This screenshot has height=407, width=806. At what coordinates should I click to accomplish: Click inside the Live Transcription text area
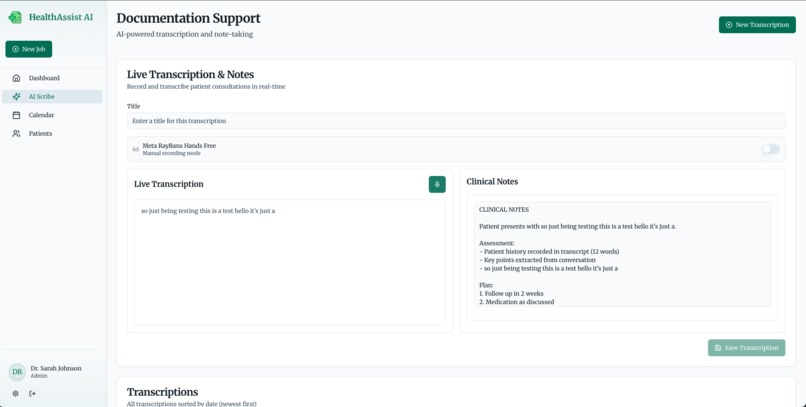[x=289, y=263]
